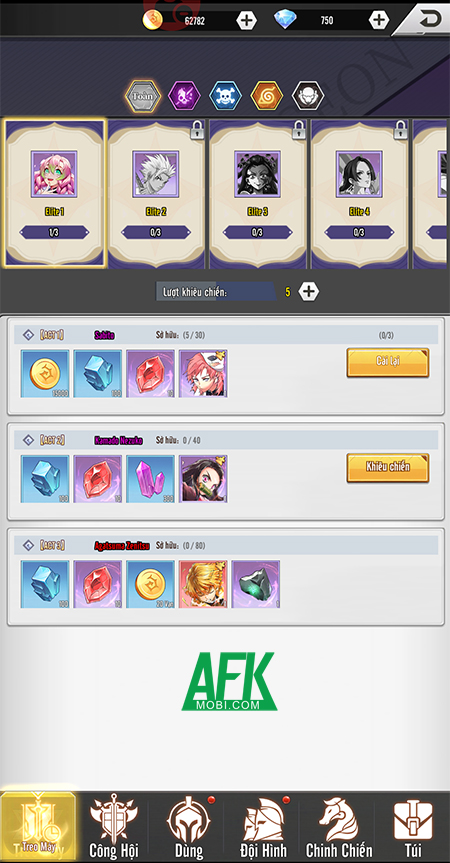
Task: Select the locked Elite 3 card
Action: (257, 194)
